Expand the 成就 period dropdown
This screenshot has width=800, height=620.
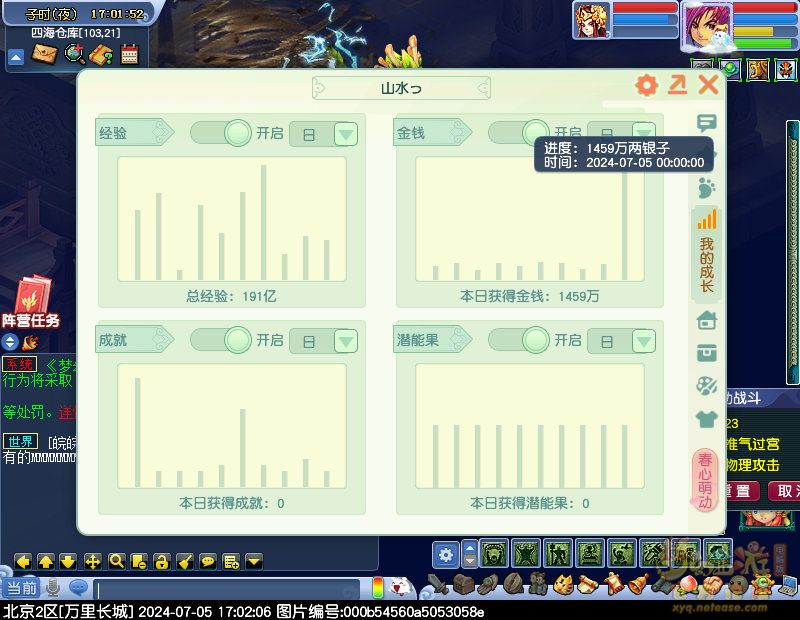(x=345, y=342)
